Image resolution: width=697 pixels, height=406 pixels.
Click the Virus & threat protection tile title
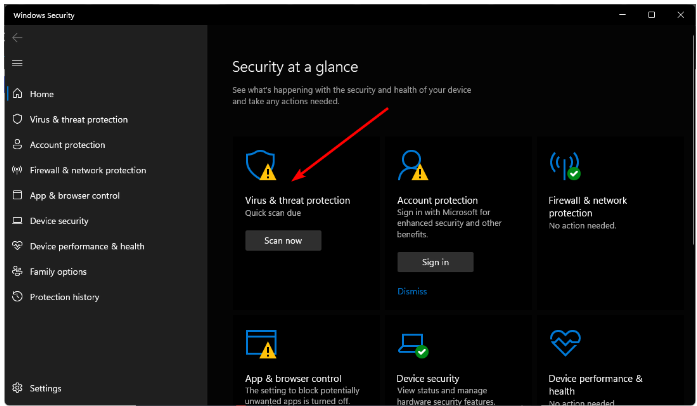tap(297, 201)
